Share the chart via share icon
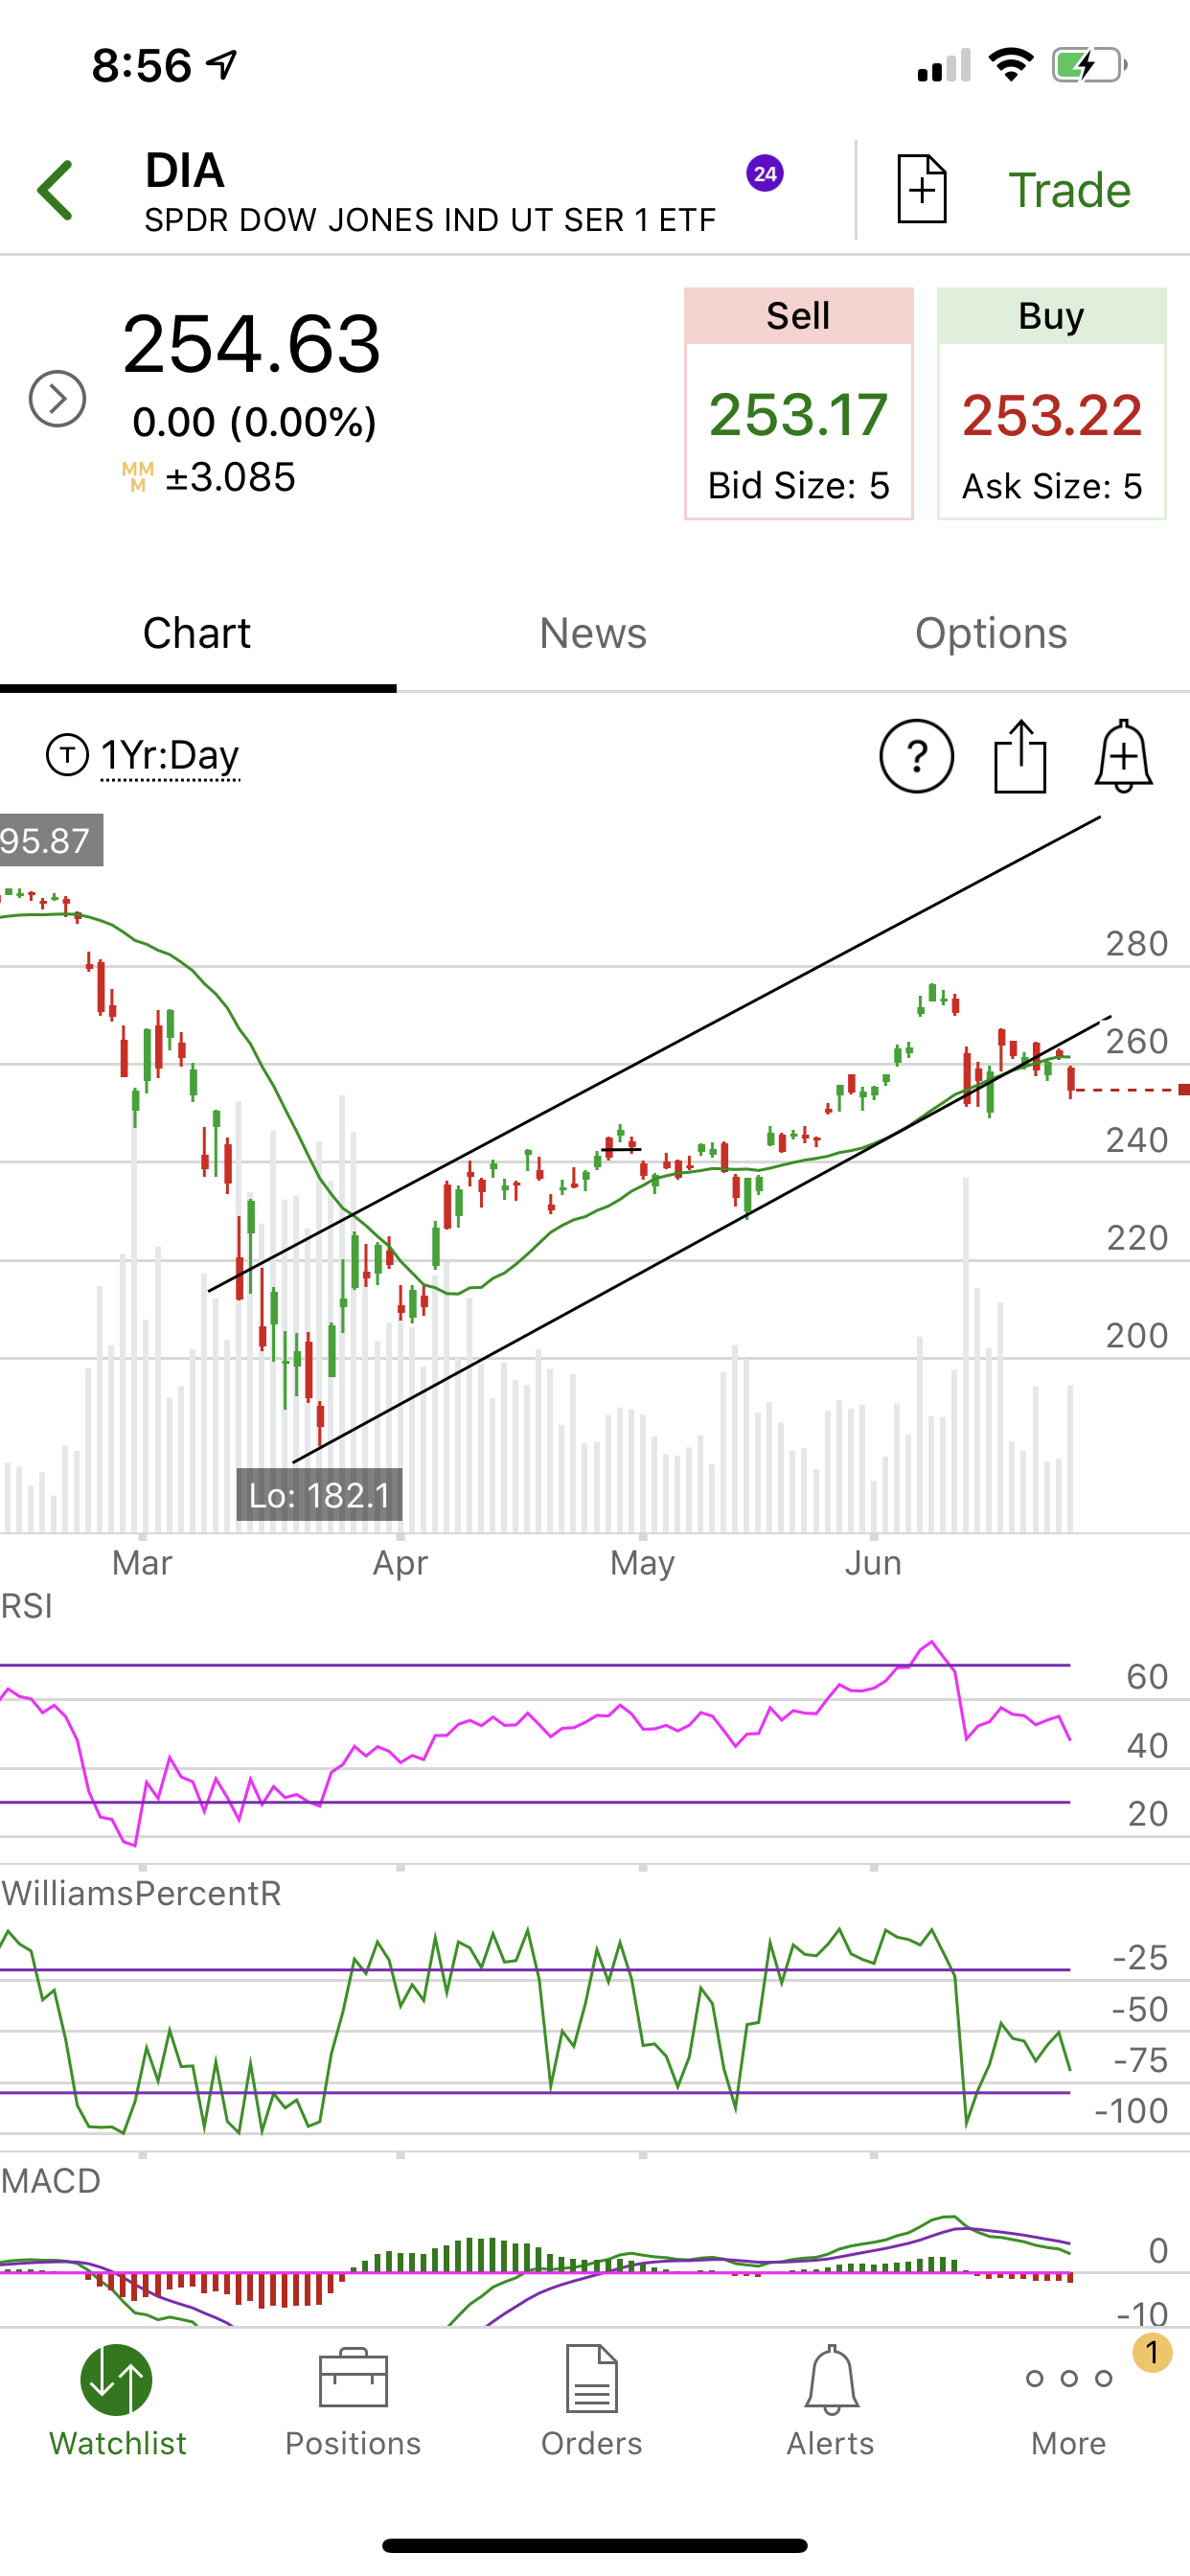1190x2576 pixels. tap(1020, 756)
